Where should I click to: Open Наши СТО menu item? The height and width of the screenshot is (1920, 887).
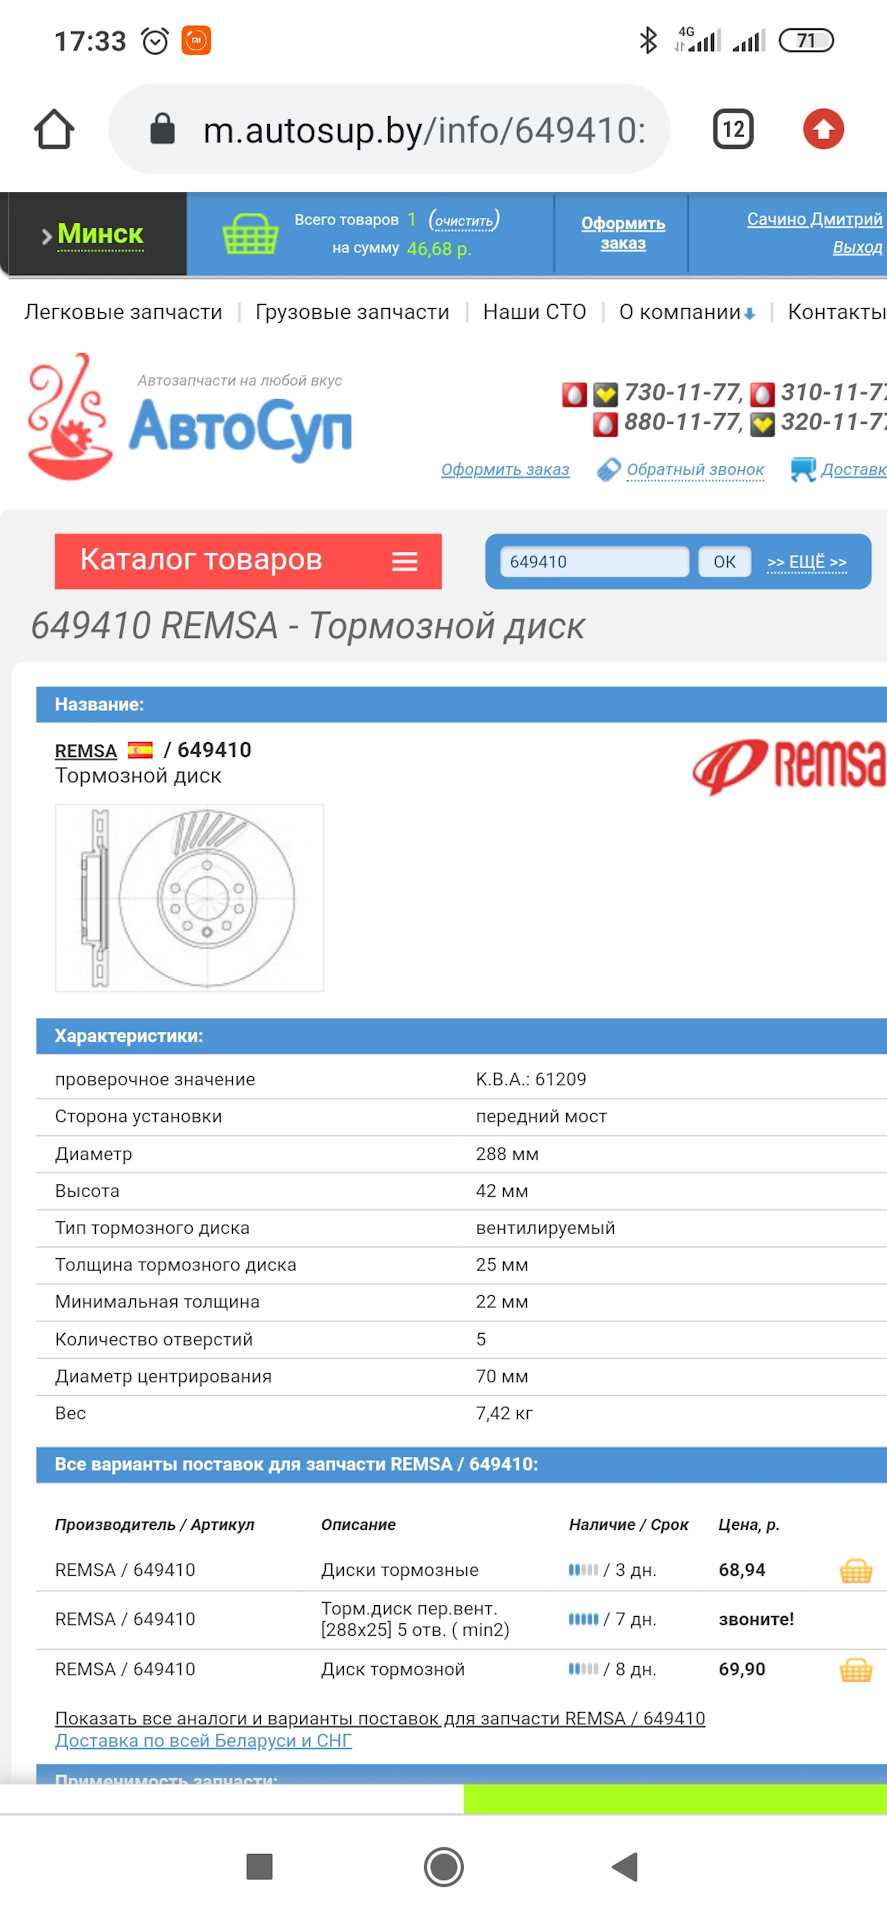coord(535,312)
